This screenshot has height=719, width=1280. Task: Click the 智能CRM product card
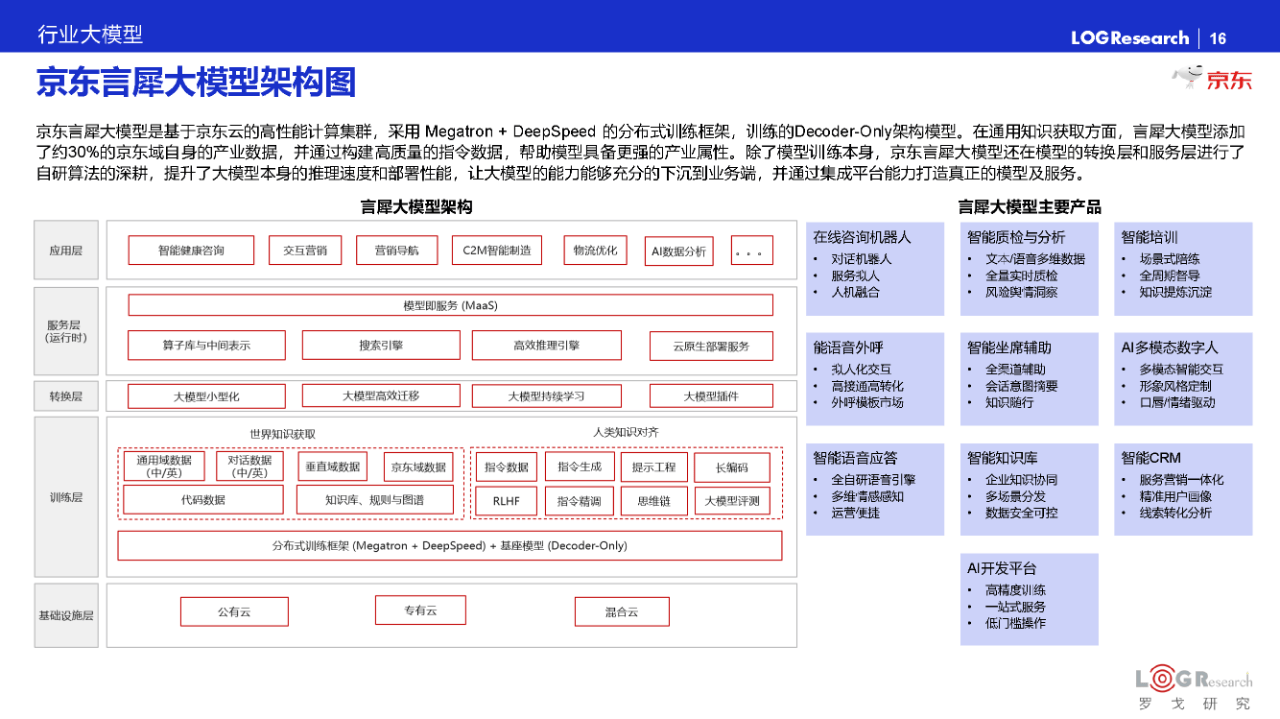click(1183, 488)
